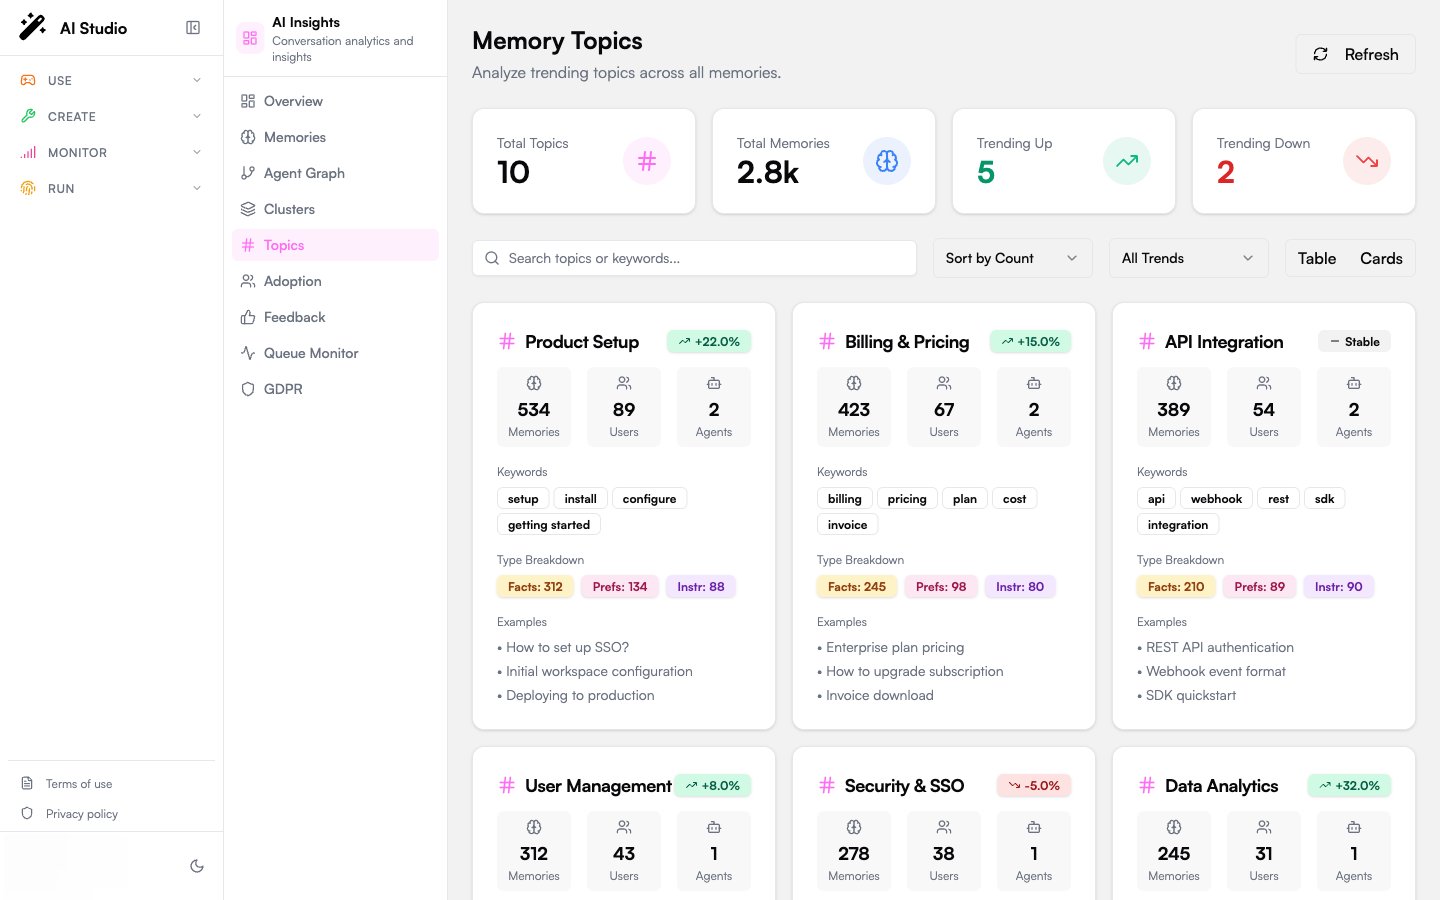Click the 'Facts: 312' type badge

coord(535,587)
